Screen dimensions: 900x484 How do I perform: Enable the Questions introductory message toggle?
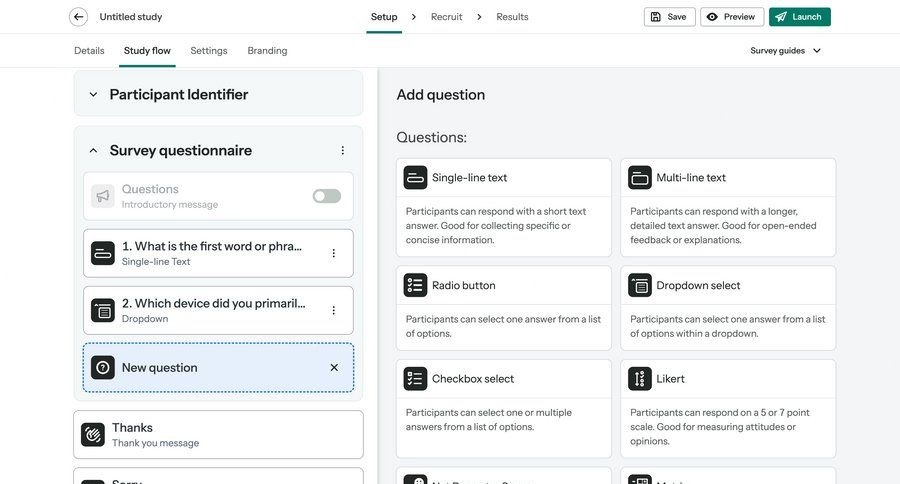(x=326, y=196)
